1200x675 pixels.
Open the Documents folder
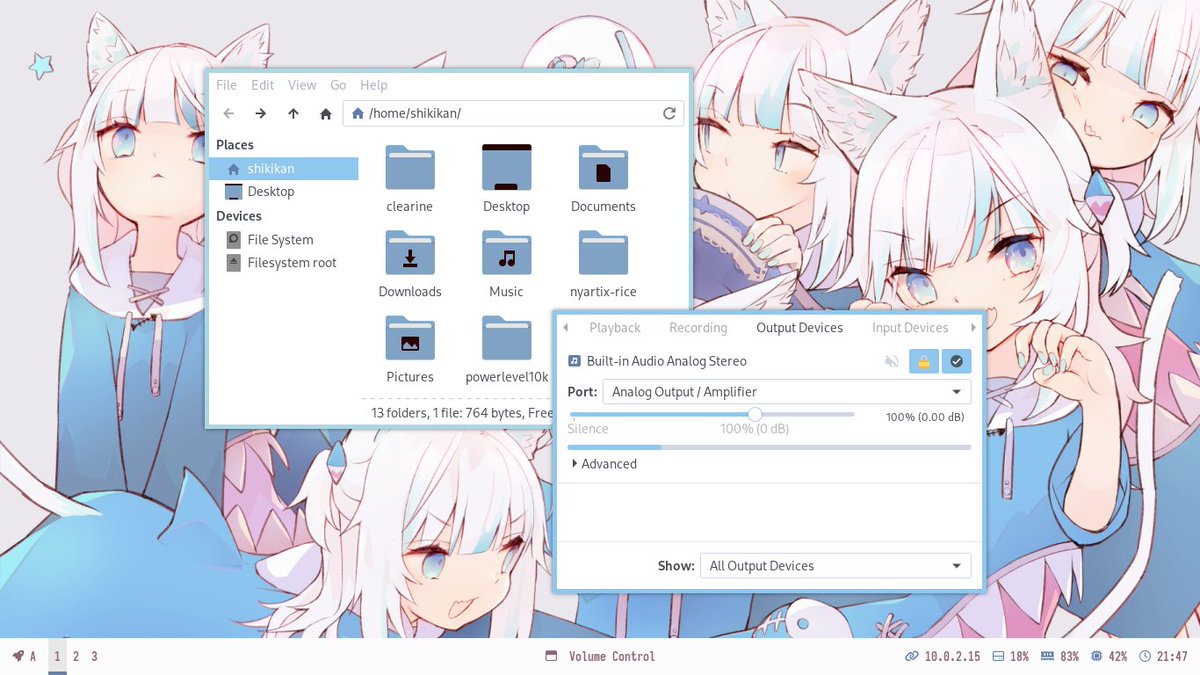click(x=603, y=180)
